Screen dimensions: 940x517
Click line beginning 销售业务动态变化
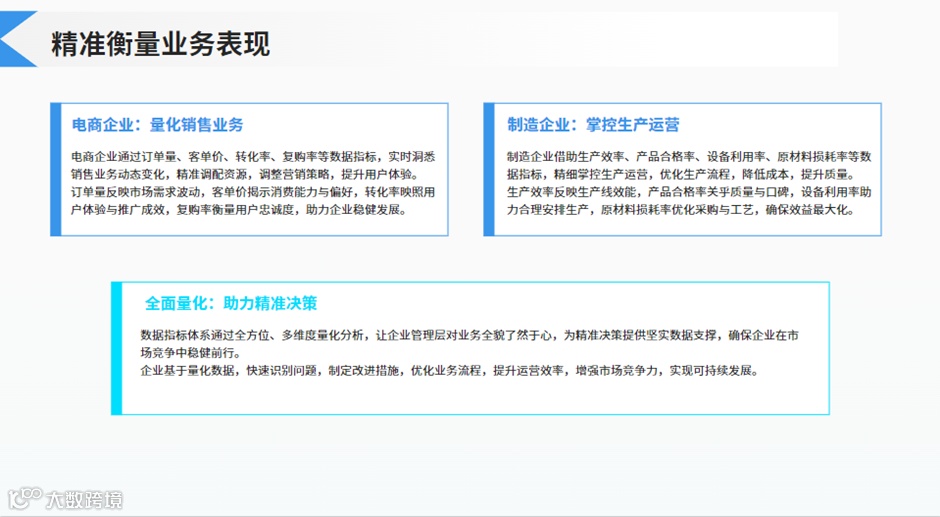(245, 175)
